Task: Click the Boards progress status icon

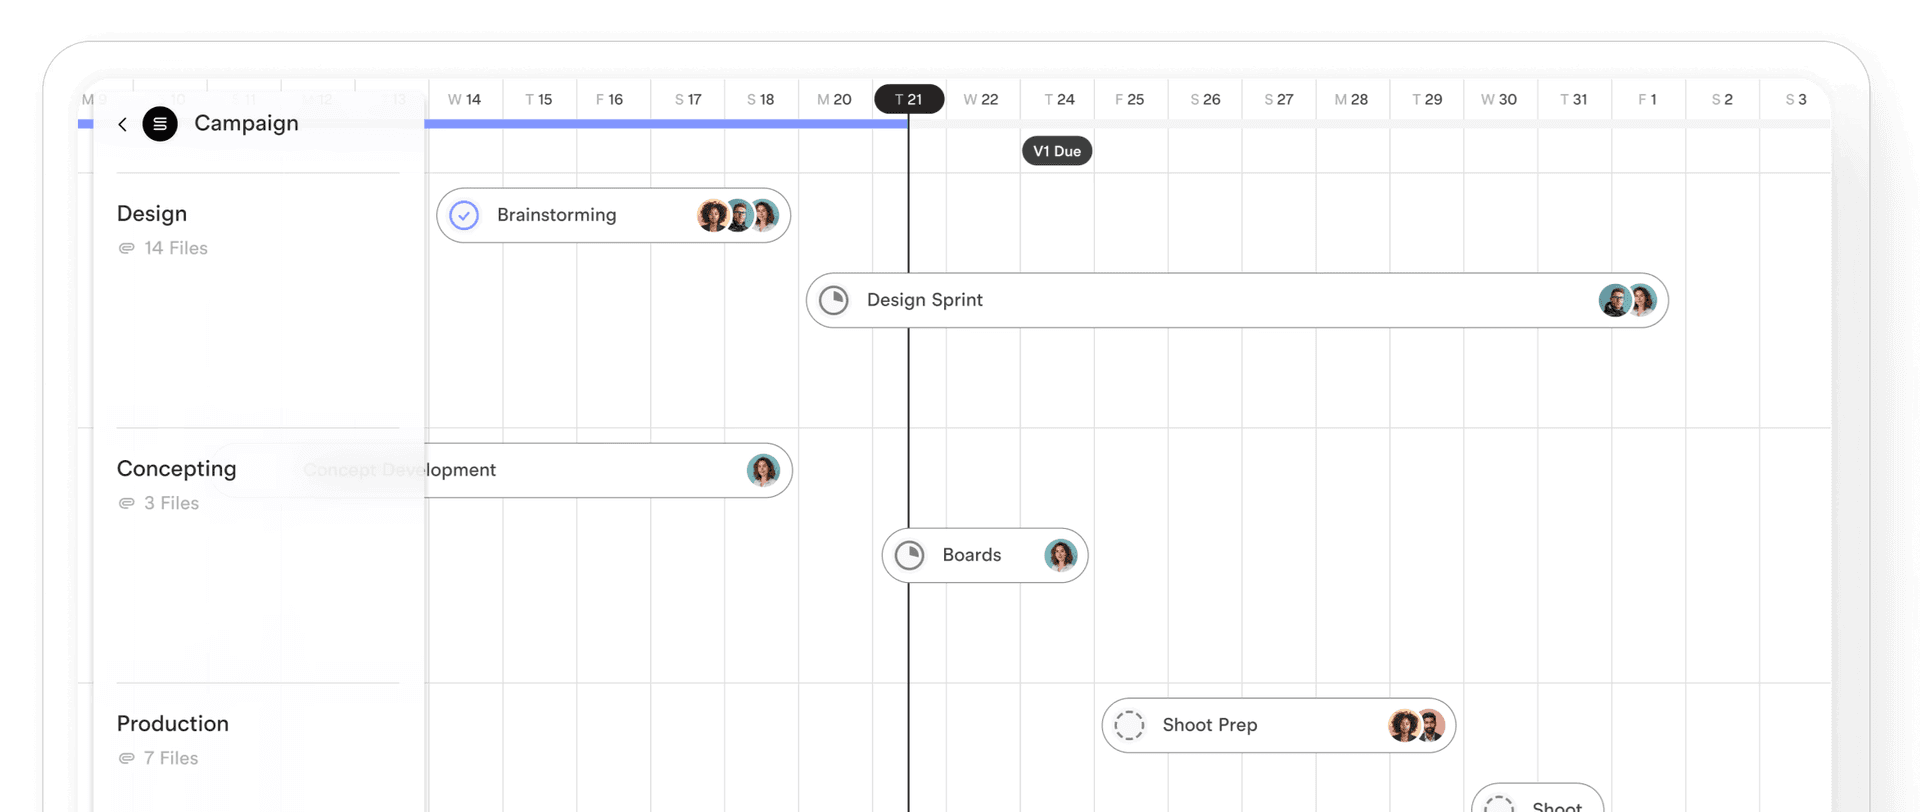Action: click(x=909, y=555)
